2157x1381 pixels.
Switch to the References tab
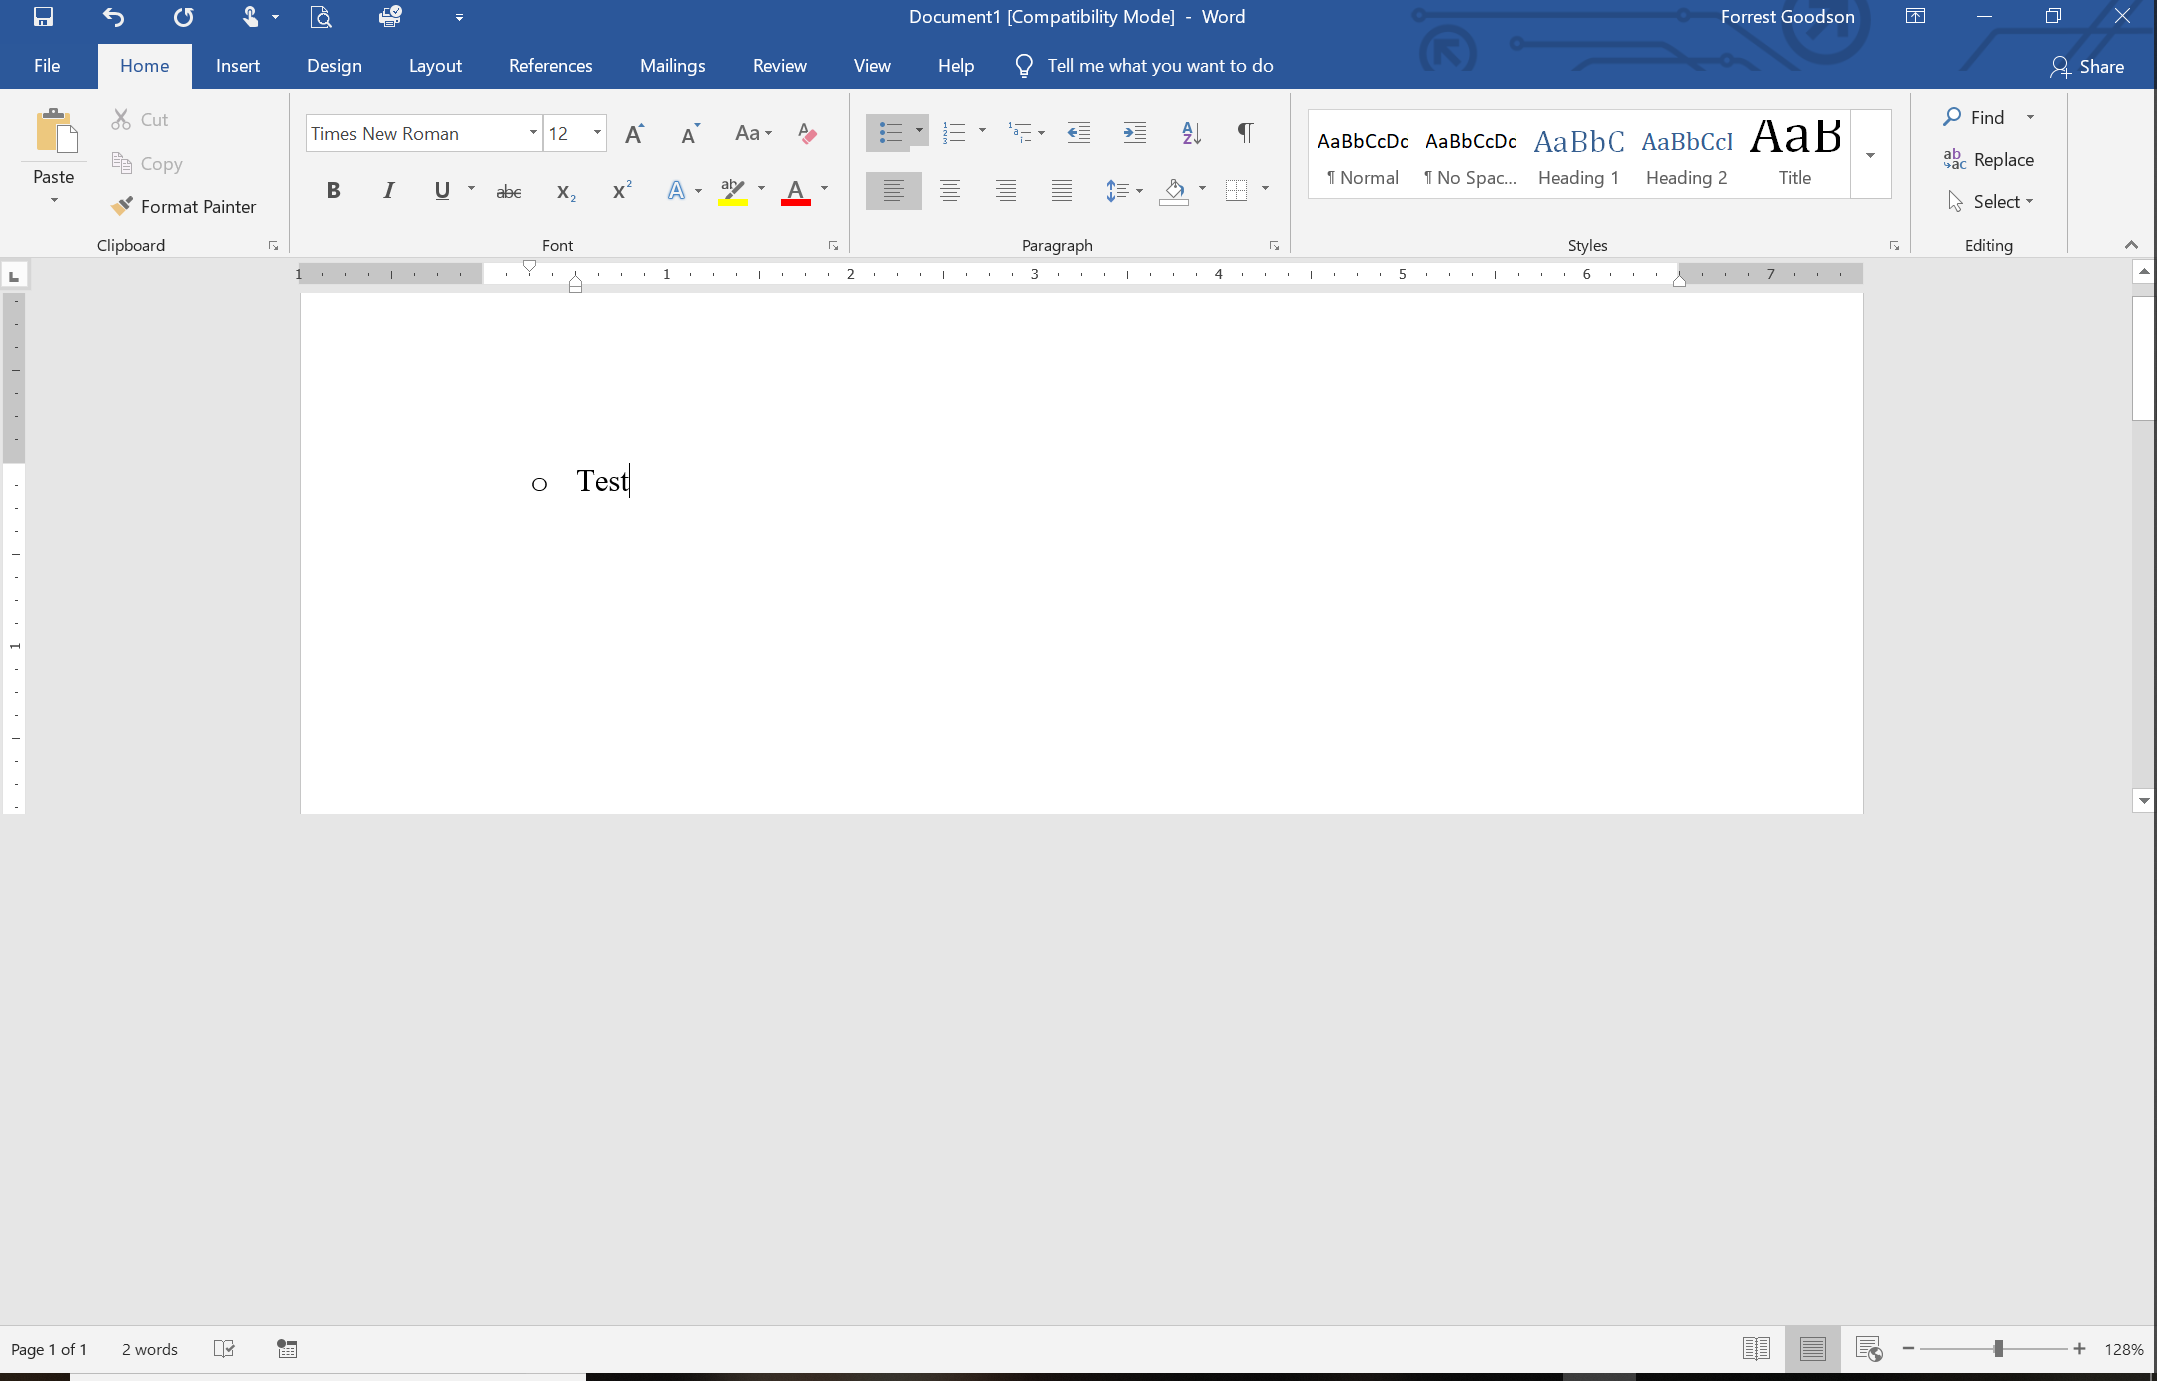coord(550,66)
